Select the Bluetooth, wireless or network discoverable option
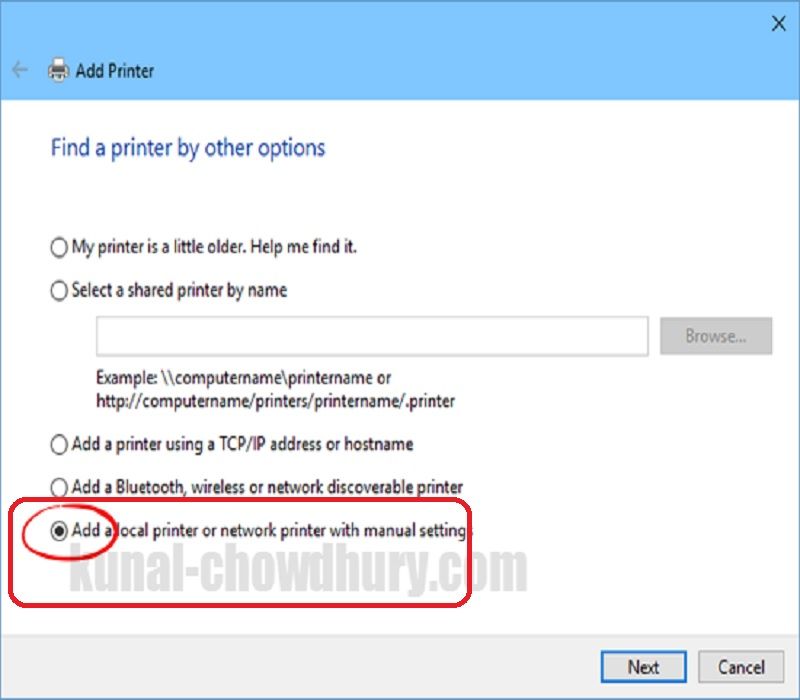 tap(58, 487)
